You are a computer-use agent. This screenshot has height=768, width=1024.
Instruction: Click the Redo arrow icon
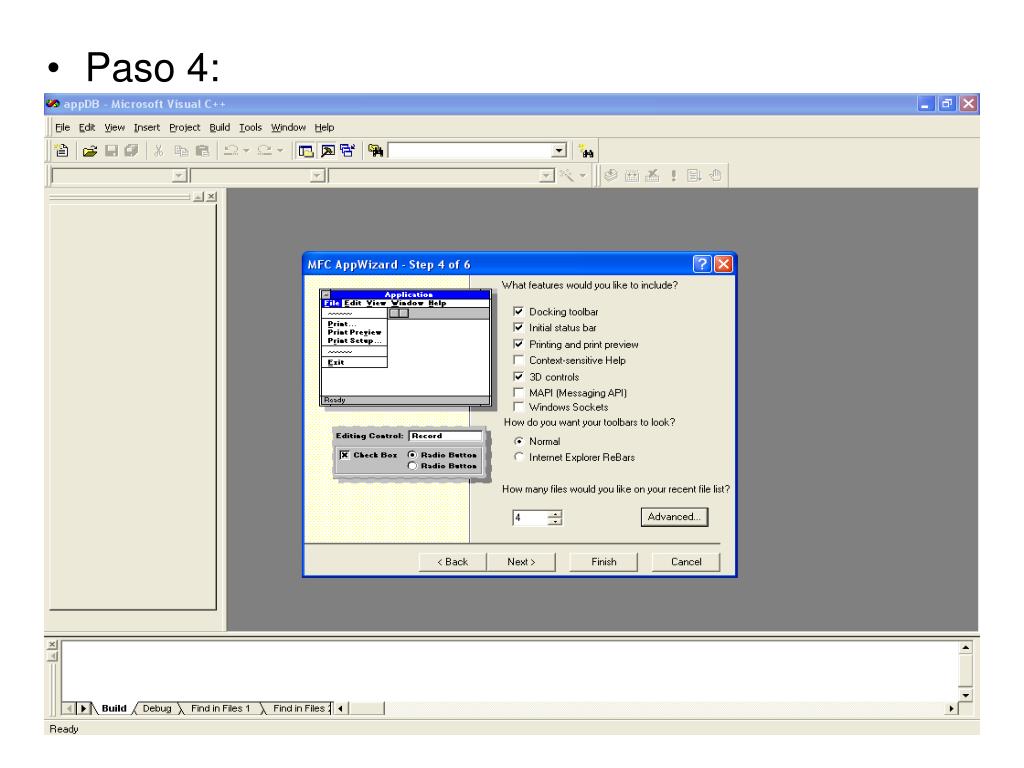click(x=264, y=151)
